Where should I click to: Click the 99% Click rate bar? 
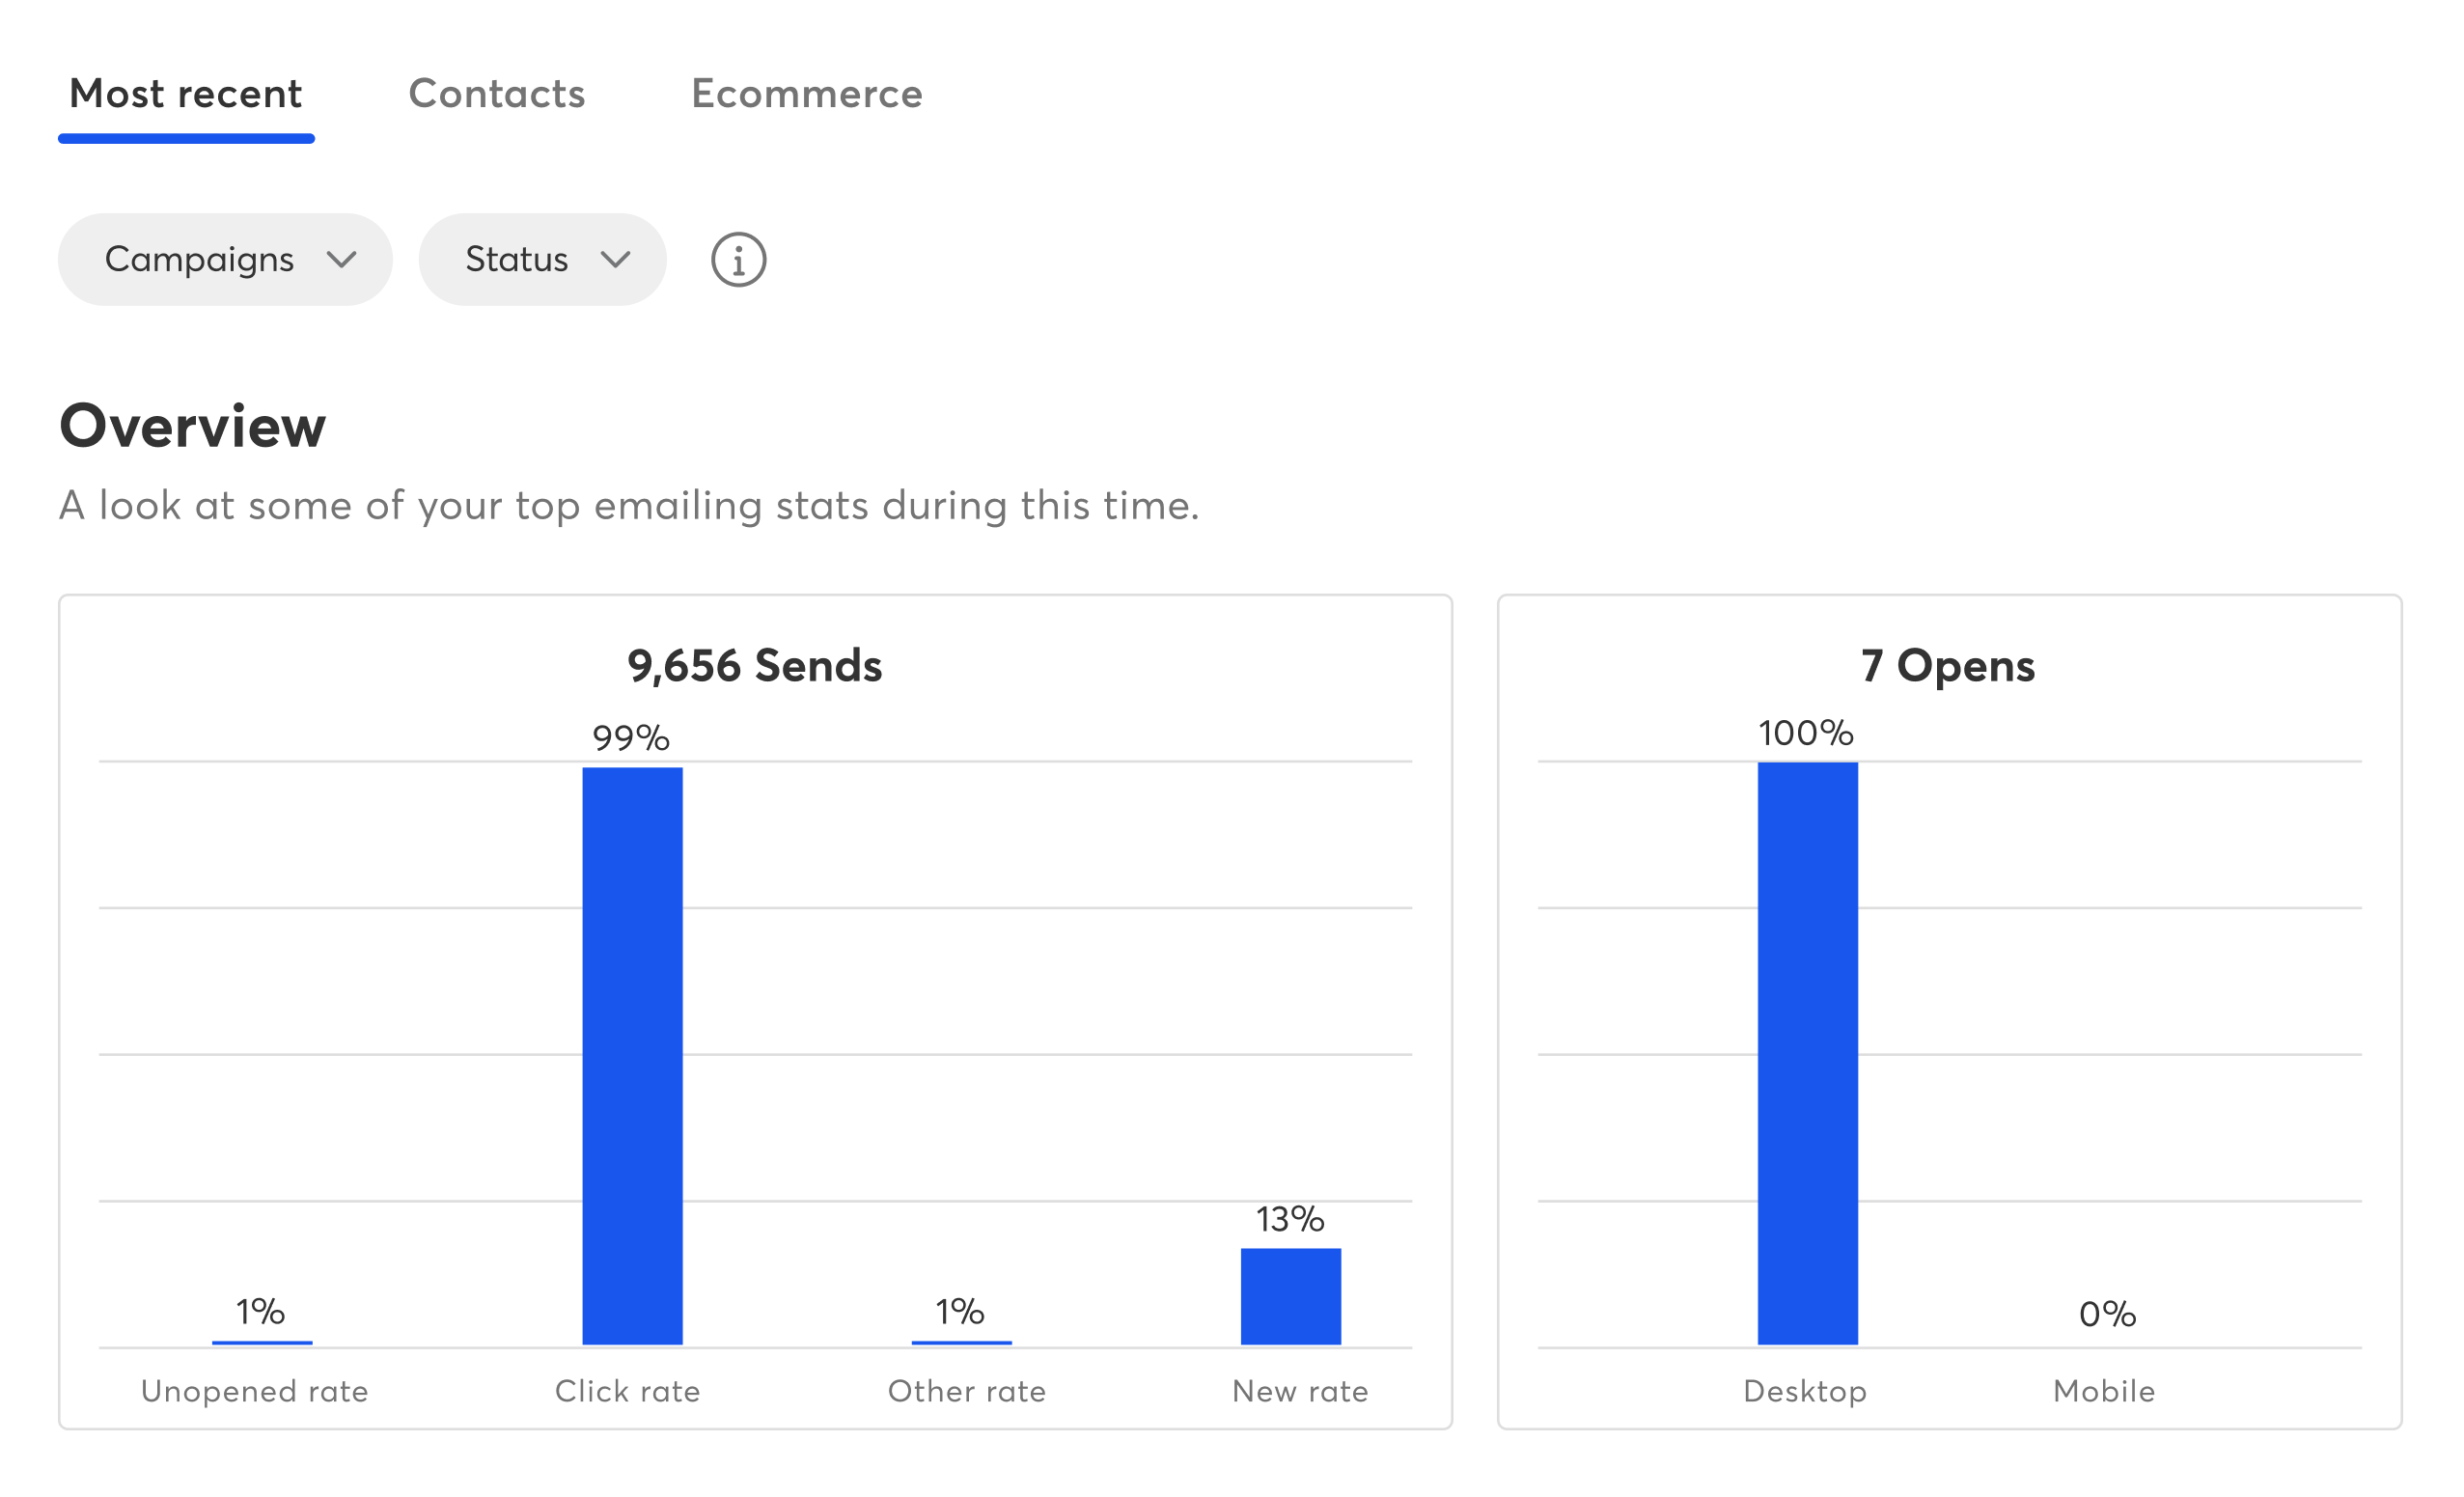click(632, 1055)
